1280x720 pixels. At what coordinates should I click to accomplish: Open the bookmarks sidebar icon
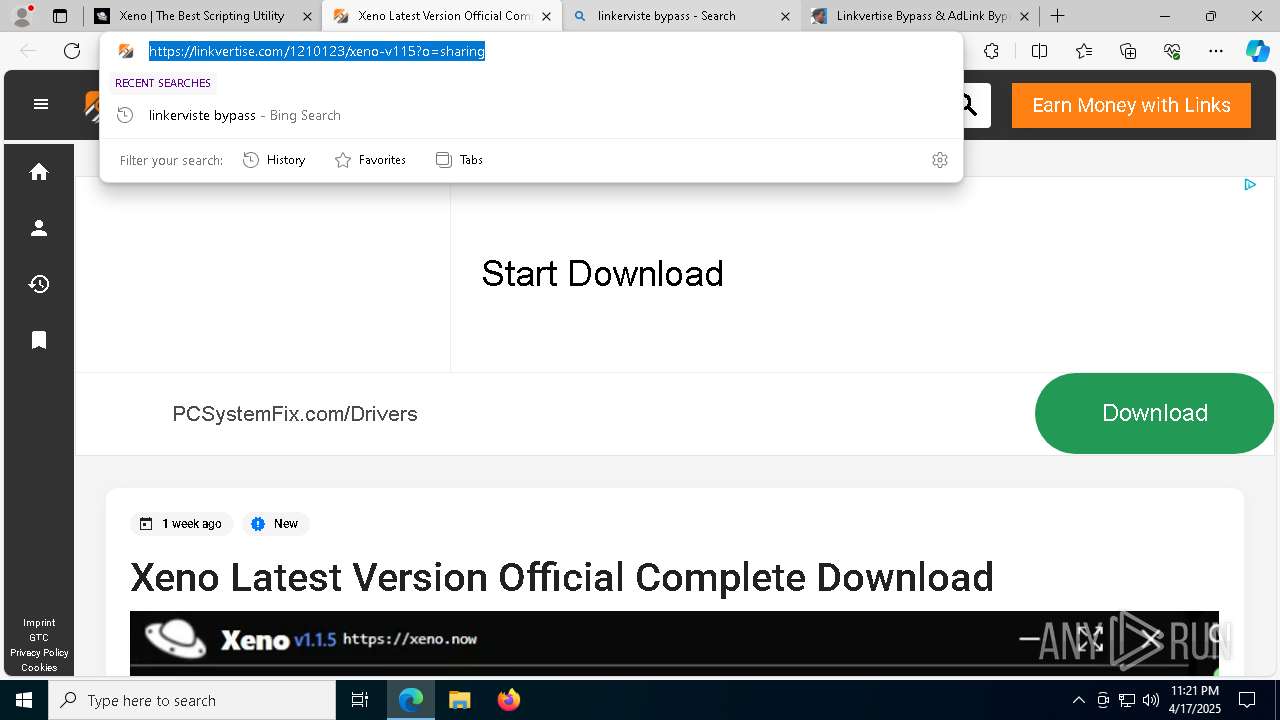pos(39,340)
